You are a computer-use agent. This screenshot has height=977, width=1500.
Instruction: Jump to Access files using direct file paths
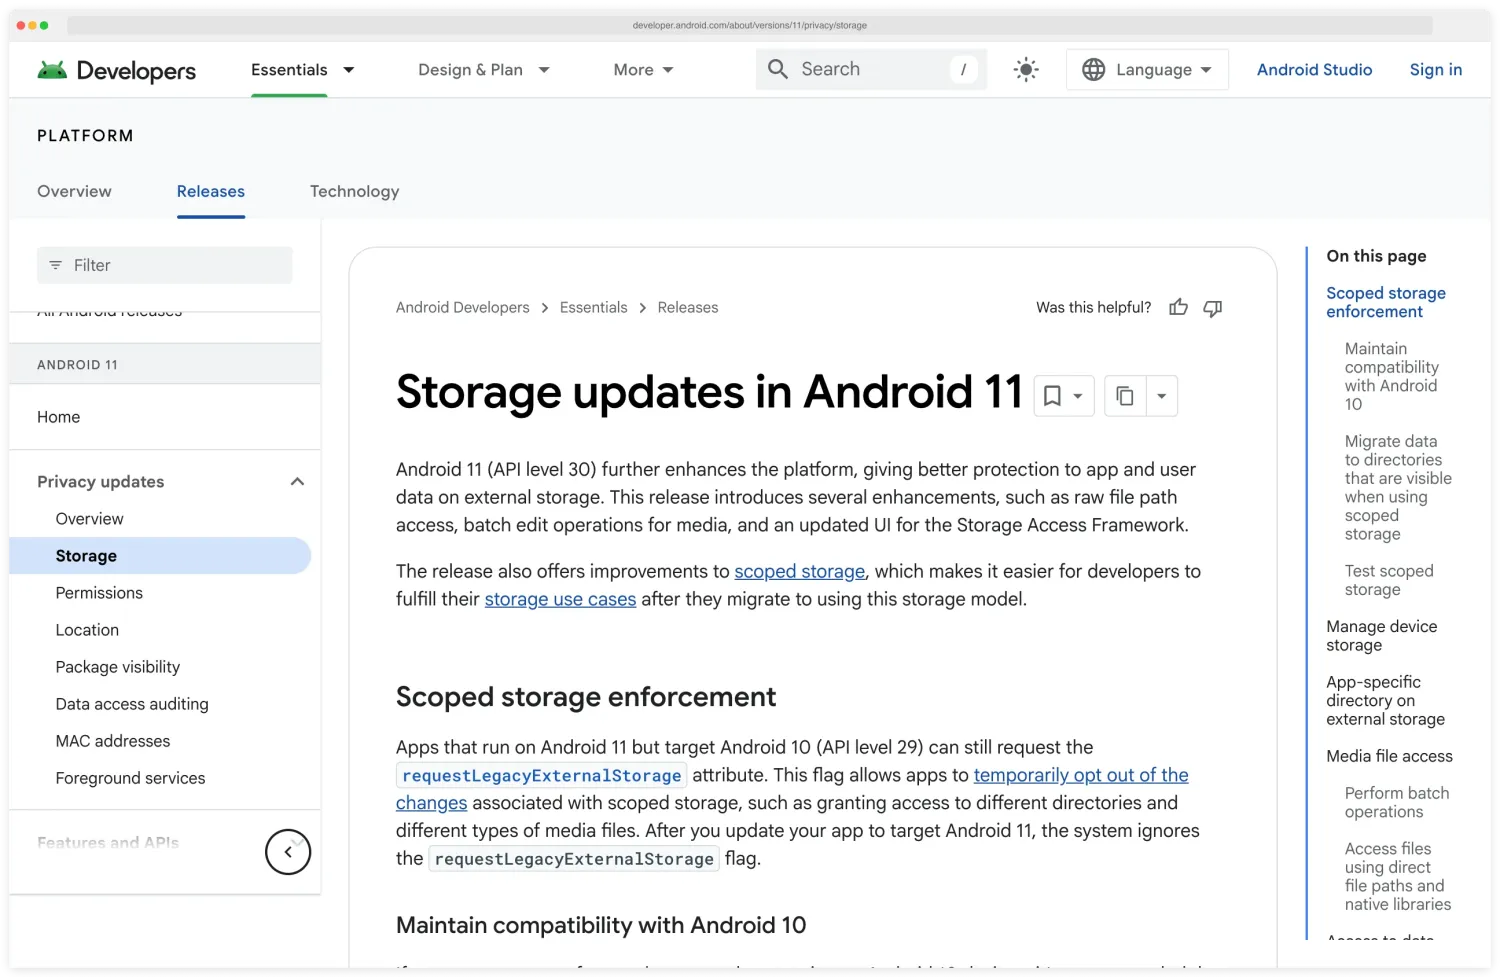(1398, 877)
